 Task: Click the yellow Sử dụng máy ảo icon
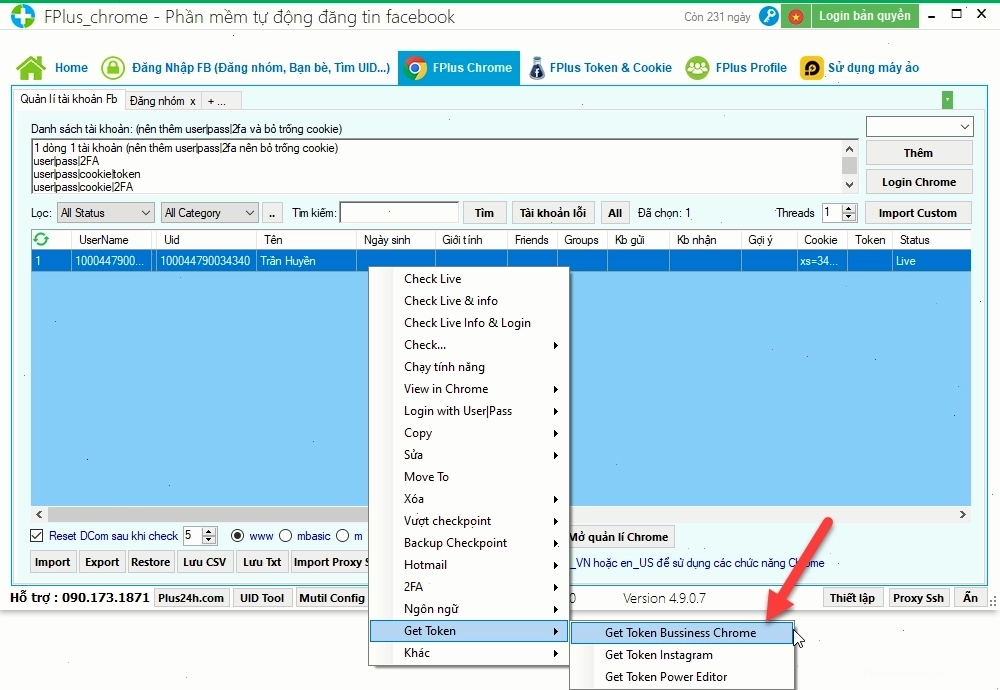click(811, 68)
